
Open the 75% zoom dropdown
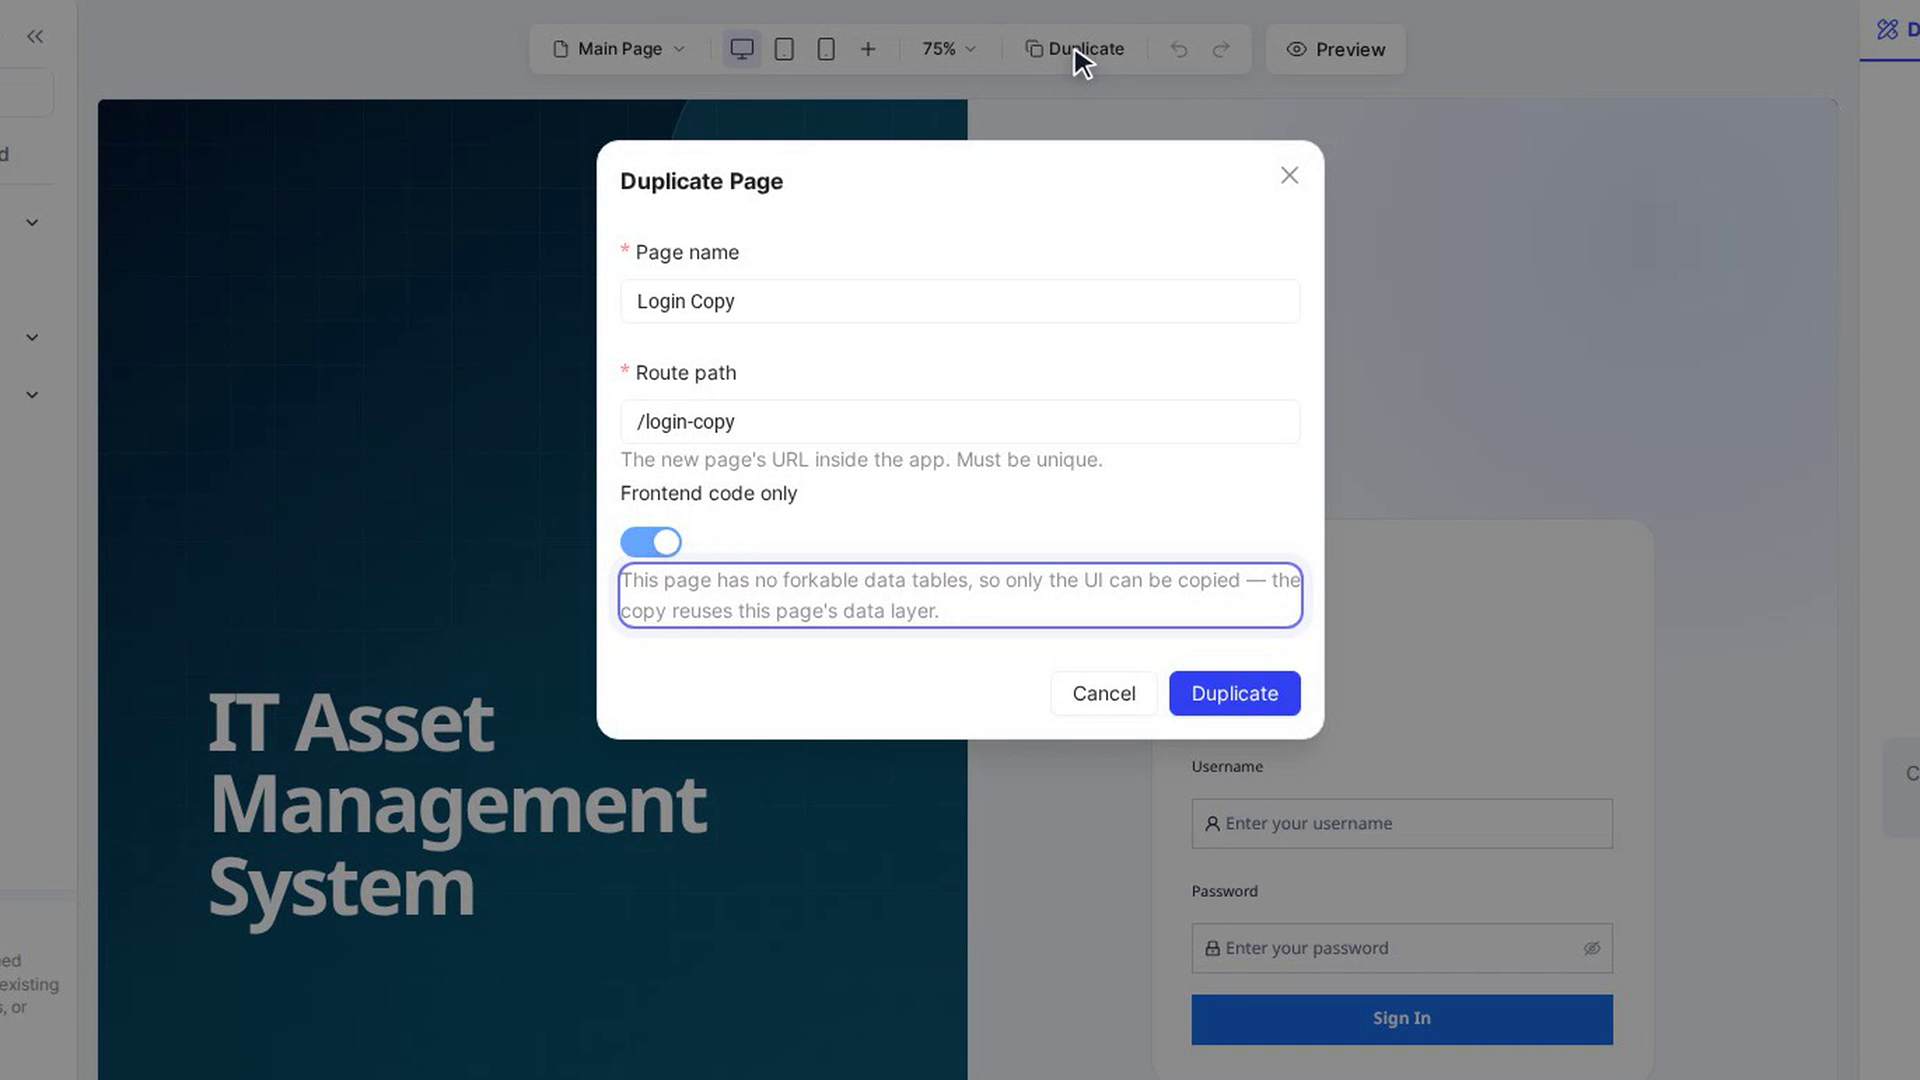pos(948,49)
